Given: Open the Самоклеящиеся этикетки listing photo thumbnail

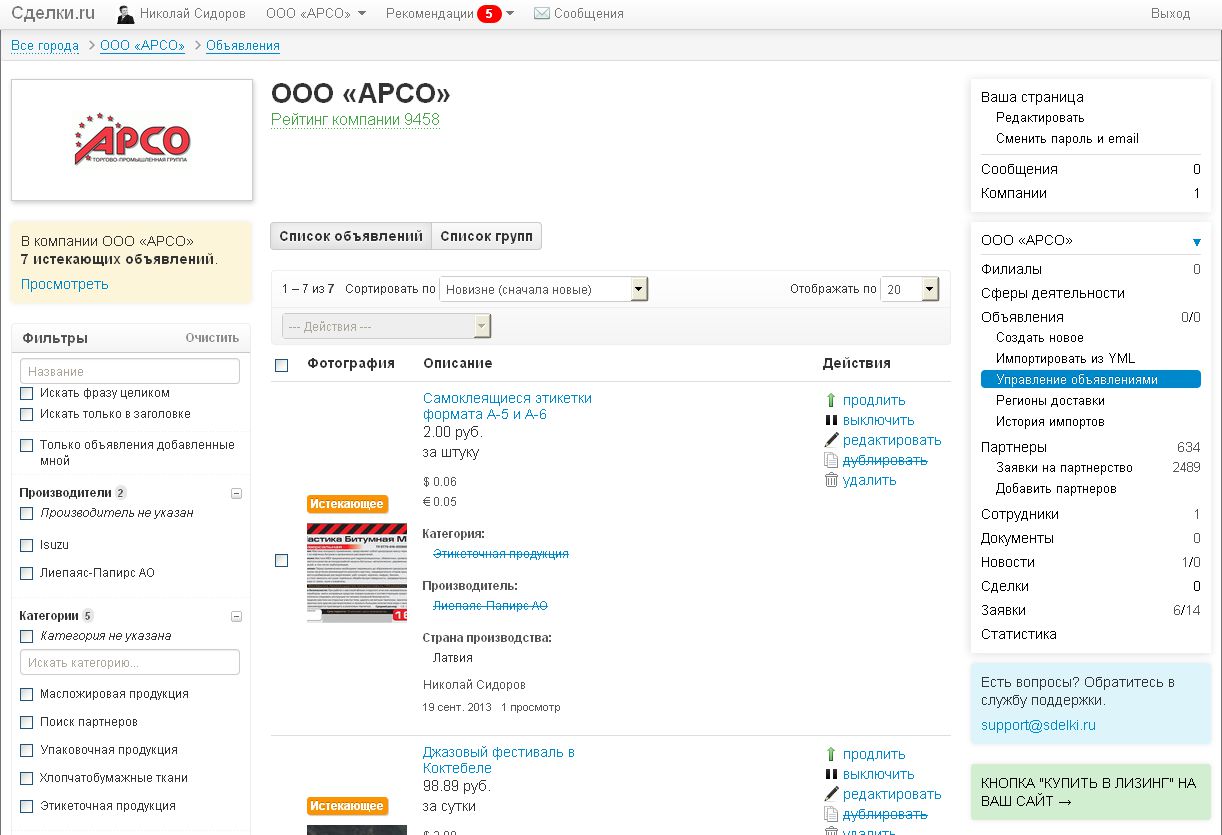Looking at the screenshot, I should (357, 572).
